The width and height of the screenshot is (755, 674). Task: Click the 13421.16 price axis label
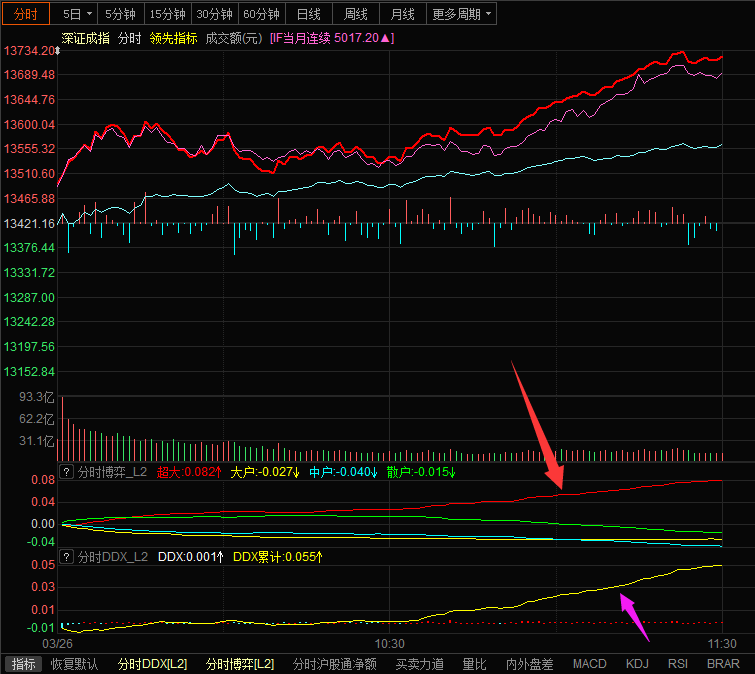coord(29,223)
